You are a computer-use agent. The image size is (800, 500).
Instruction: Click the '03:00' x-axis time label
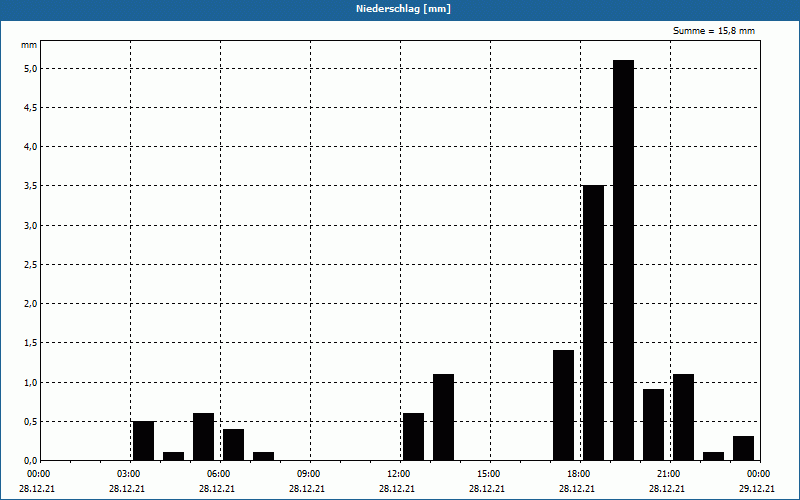[x=129, y=474]
